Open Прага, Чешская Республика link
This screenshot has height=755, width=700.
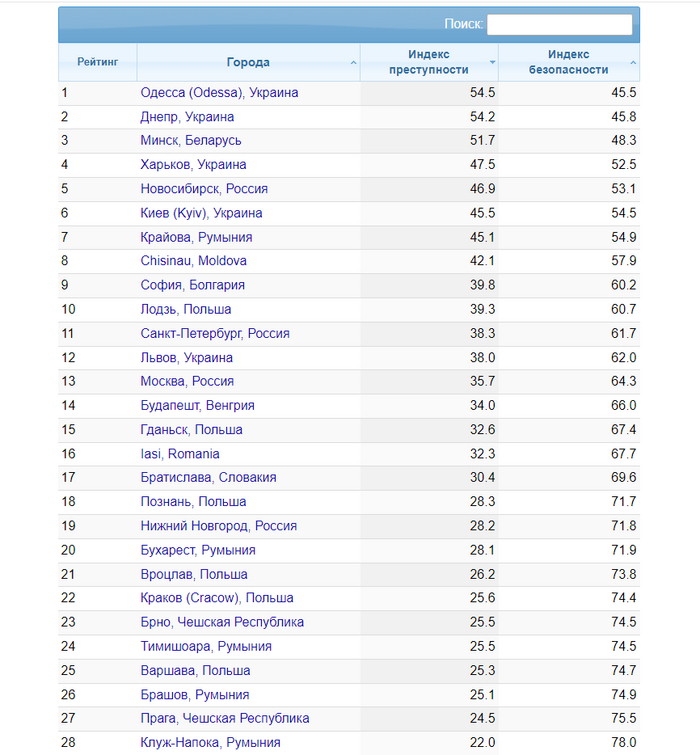pyautogui.click(x=225, y=718)
